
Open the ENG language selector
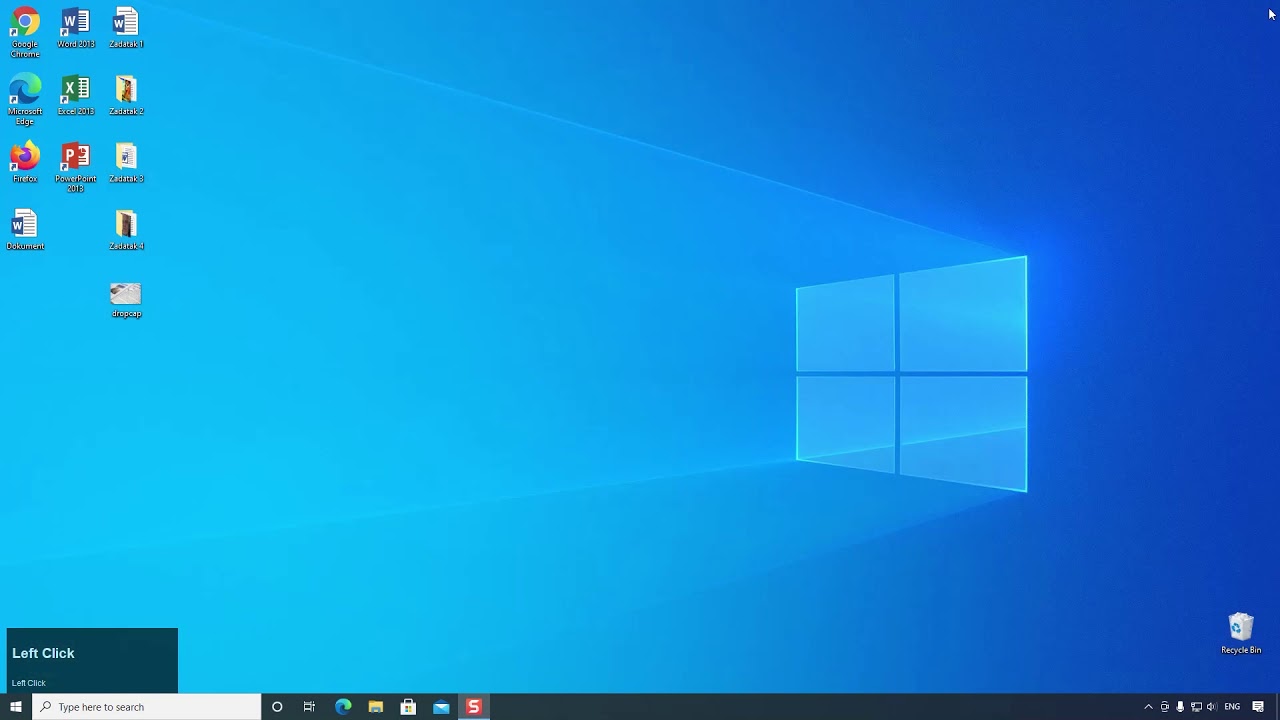coord(1232,707)
